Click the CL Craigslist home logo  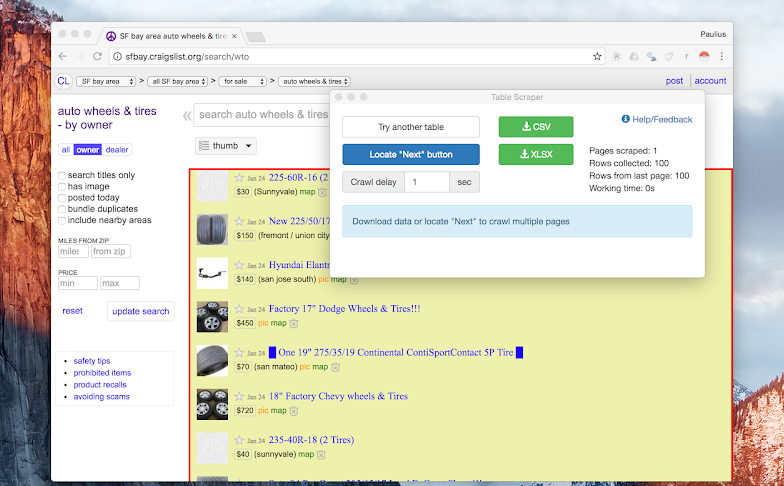click(63, 81)
